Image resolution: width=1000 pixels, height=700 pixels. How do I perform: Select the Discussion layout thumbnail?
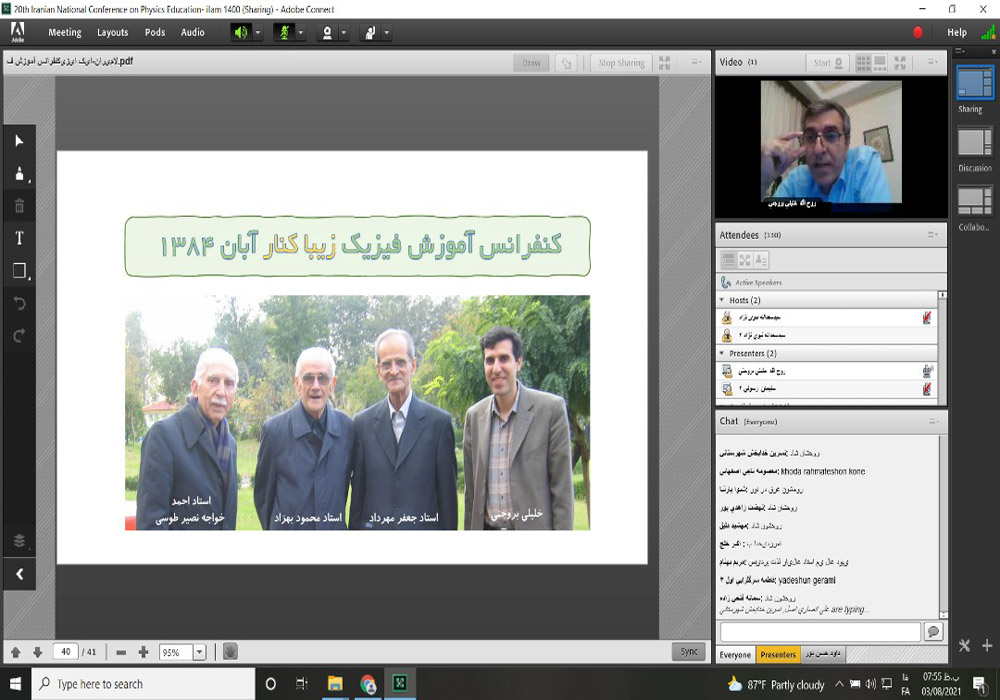(x=974, y=143)
